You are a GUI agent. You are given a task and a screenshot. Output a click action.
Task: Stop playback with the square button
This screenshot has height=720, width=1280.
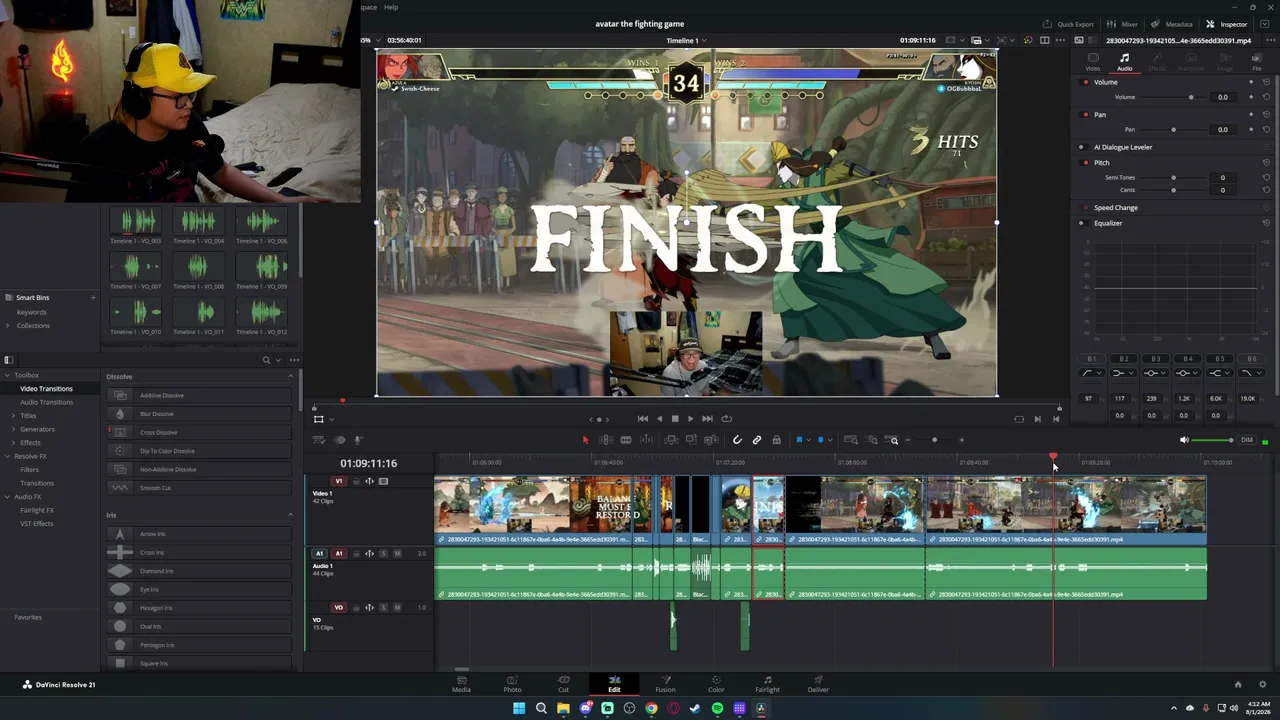pyautogui.click(x=675, y=419)
